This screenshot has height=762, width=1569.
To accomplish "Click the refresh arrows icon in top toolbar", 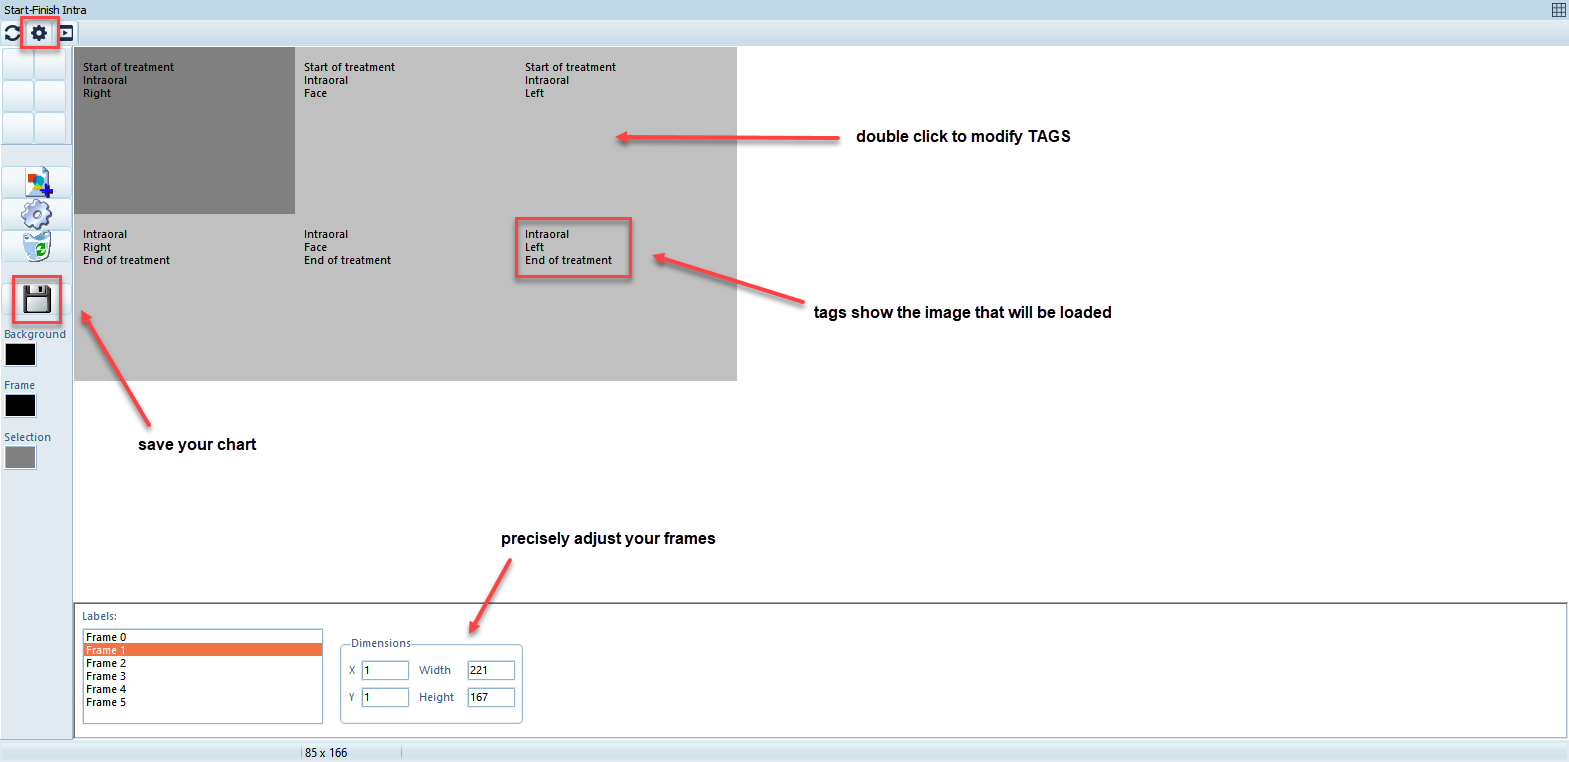I will [12, 33].
